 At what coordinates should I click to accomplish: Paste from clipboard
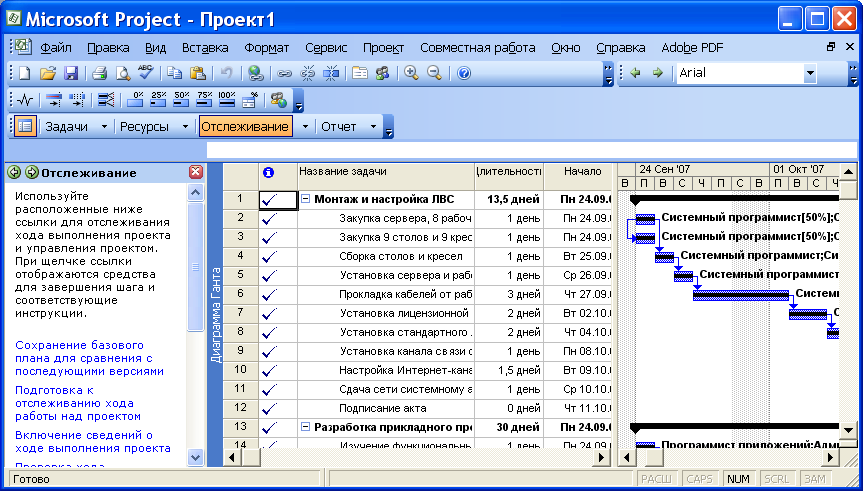198,73
